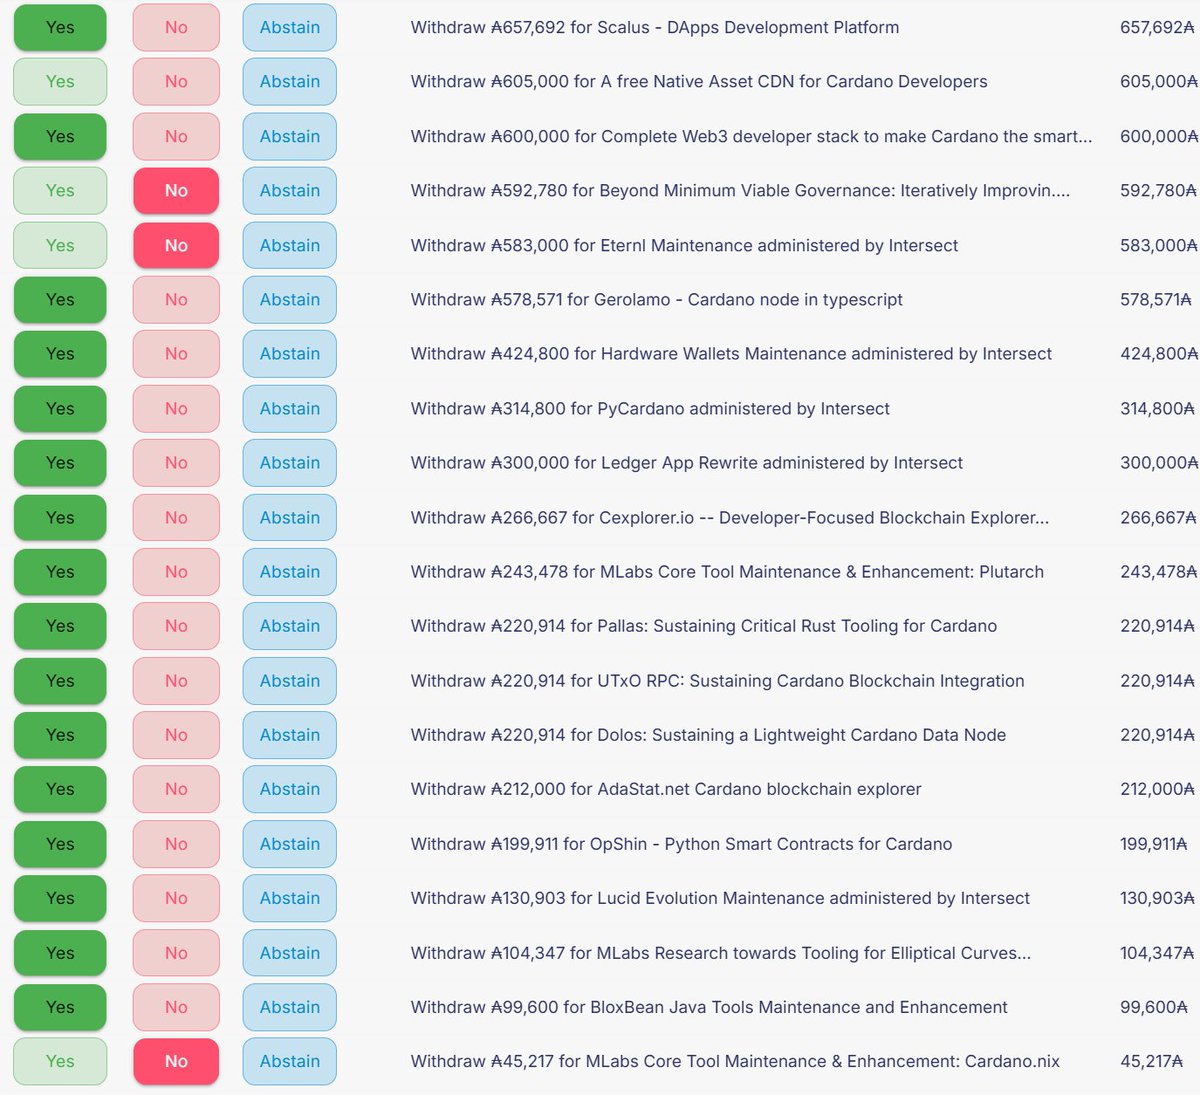Abstain on Hardware Wallets Maintenance
Image resolution: width=1200 pixels, height=1095 pixels.
pyautogui.click(x=290, y=354)
